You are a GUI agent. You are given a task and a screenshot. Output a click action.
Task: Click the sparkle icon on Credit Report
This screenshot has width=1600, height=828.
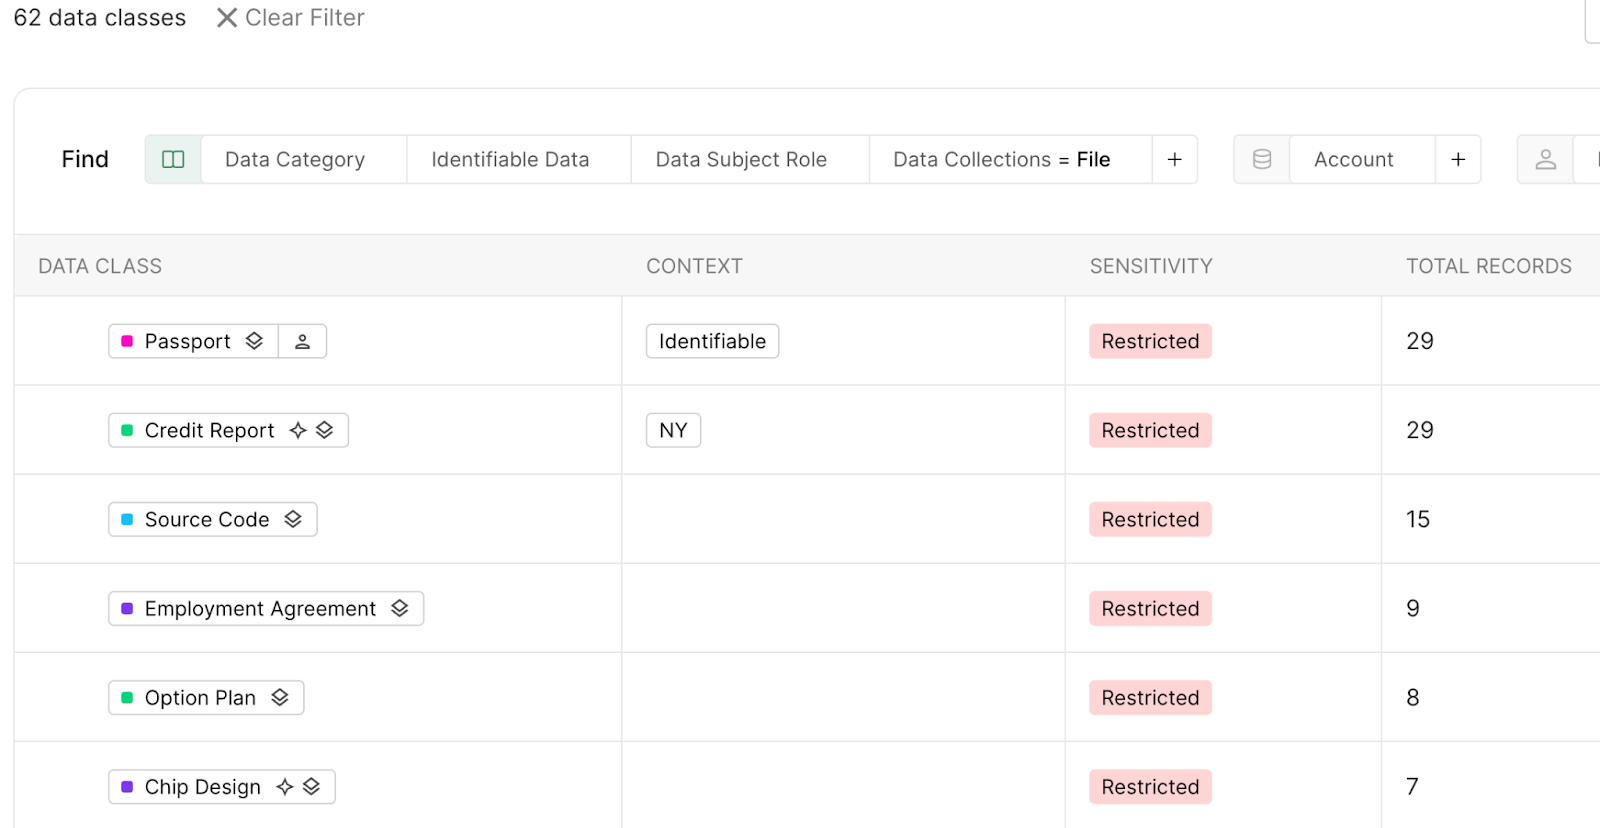pyautogui.click(x=297, y=430)
